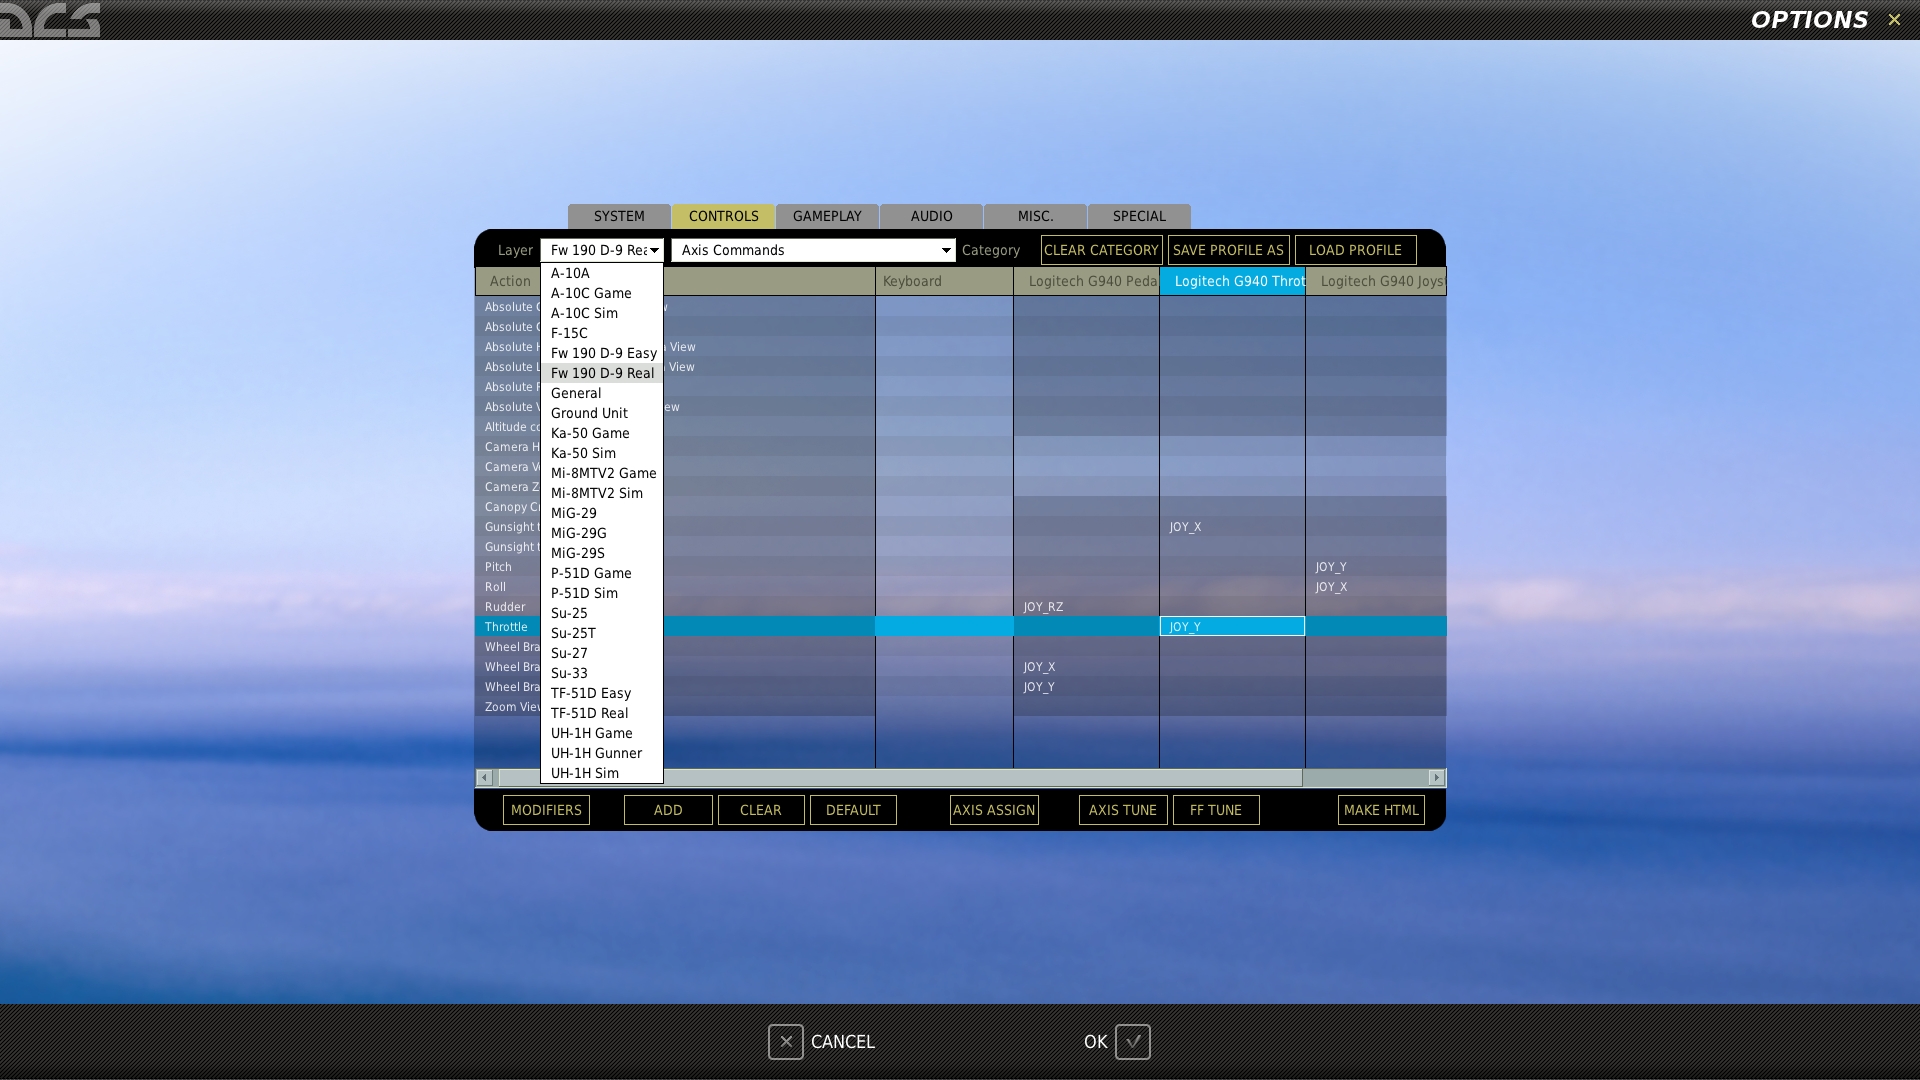This screenshot has width=1920, height=1080.
Task: Click the DEFAULT button
Action: tap(853, 810)
